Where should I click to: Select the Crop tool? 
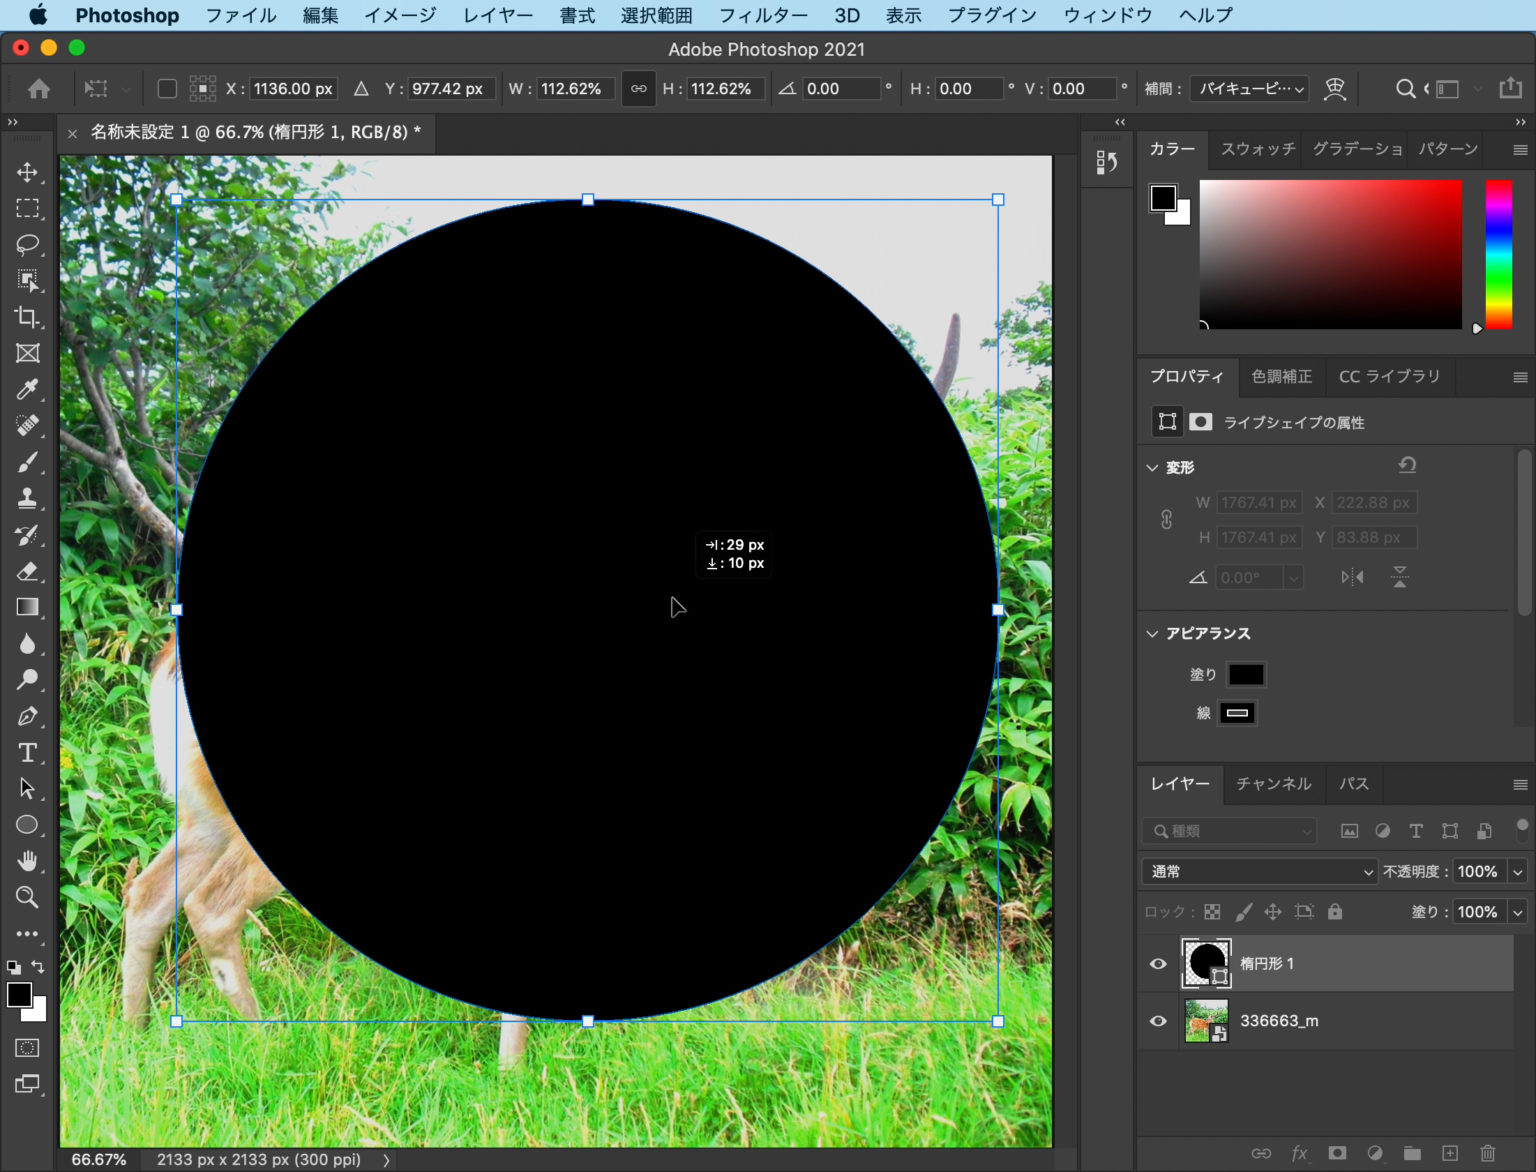27,317
